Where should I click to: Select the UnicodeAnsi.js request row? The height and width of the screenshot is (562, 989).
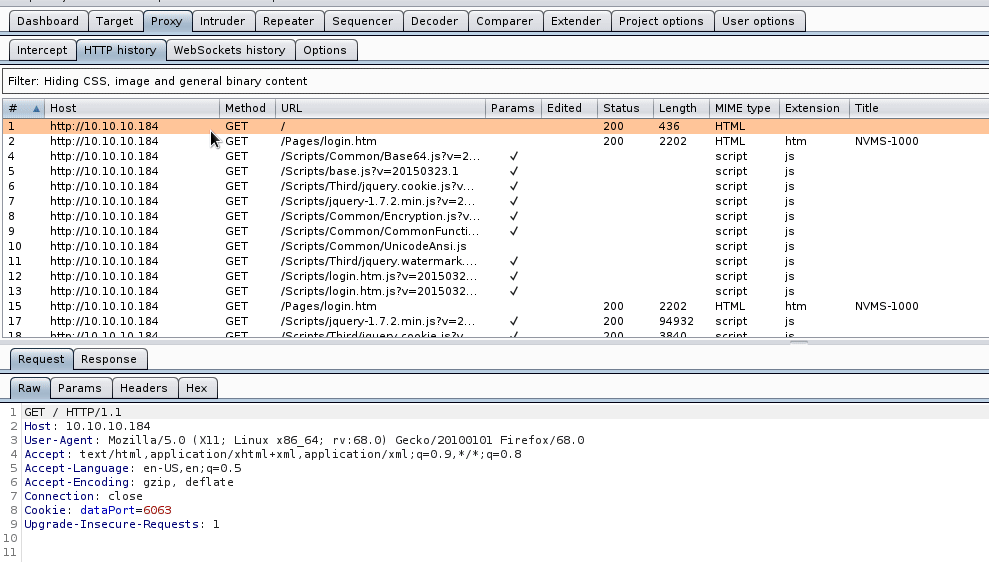[373, 246]
